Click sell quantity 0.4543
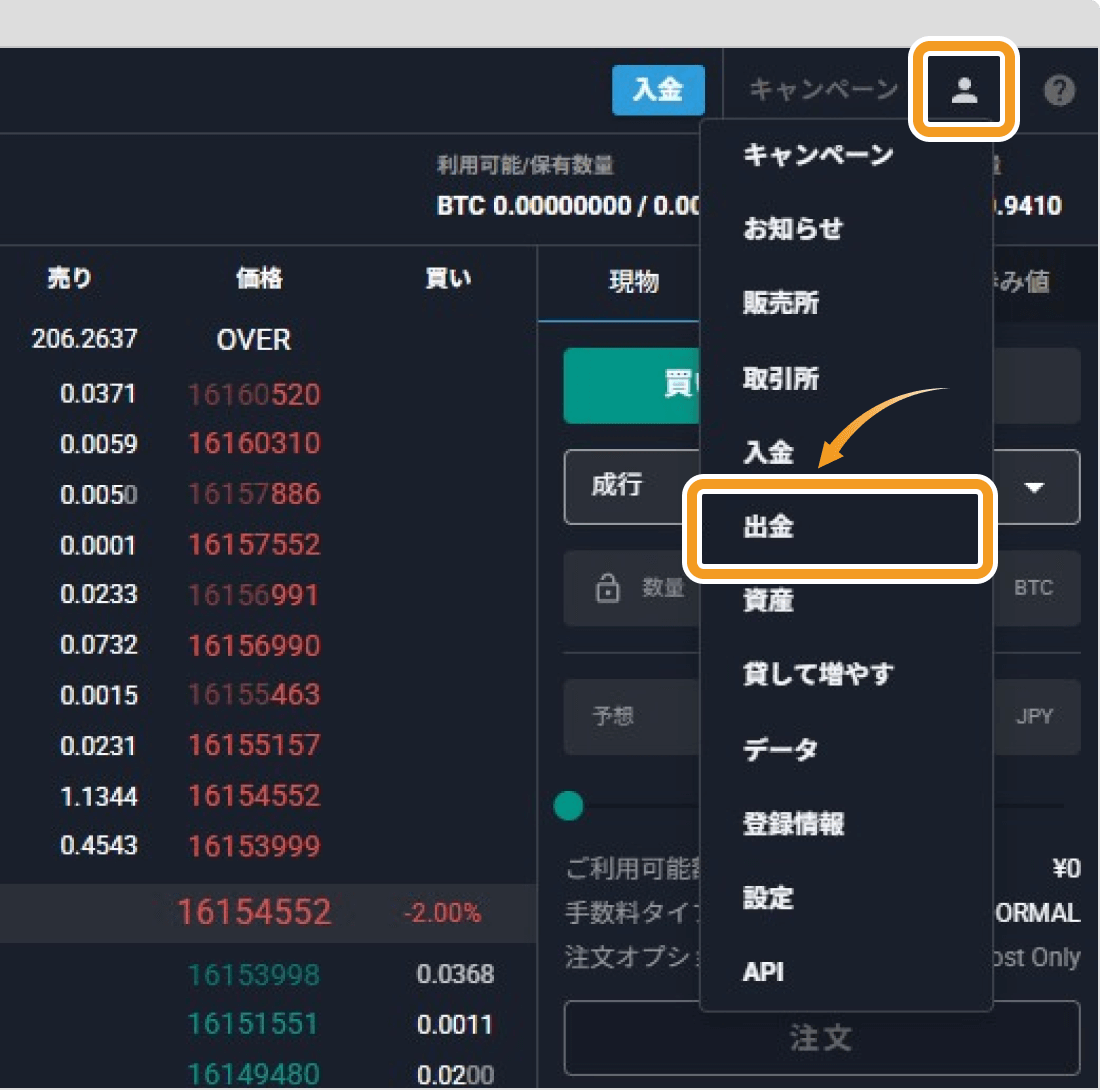The width and height of the screenshot is (1100, 1090). [x=99, y=846]
